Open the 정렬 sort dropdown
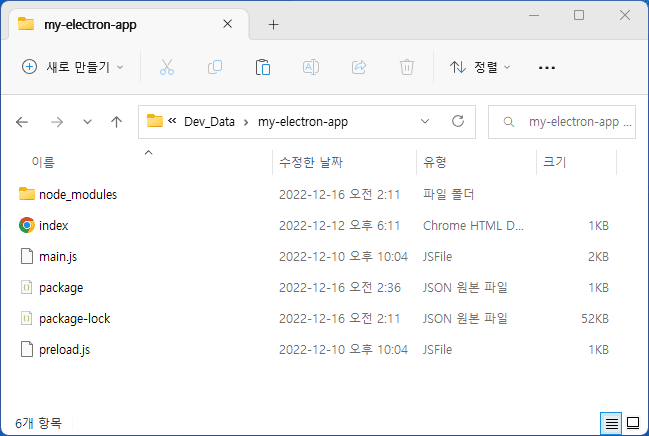 tap(481, 67)
